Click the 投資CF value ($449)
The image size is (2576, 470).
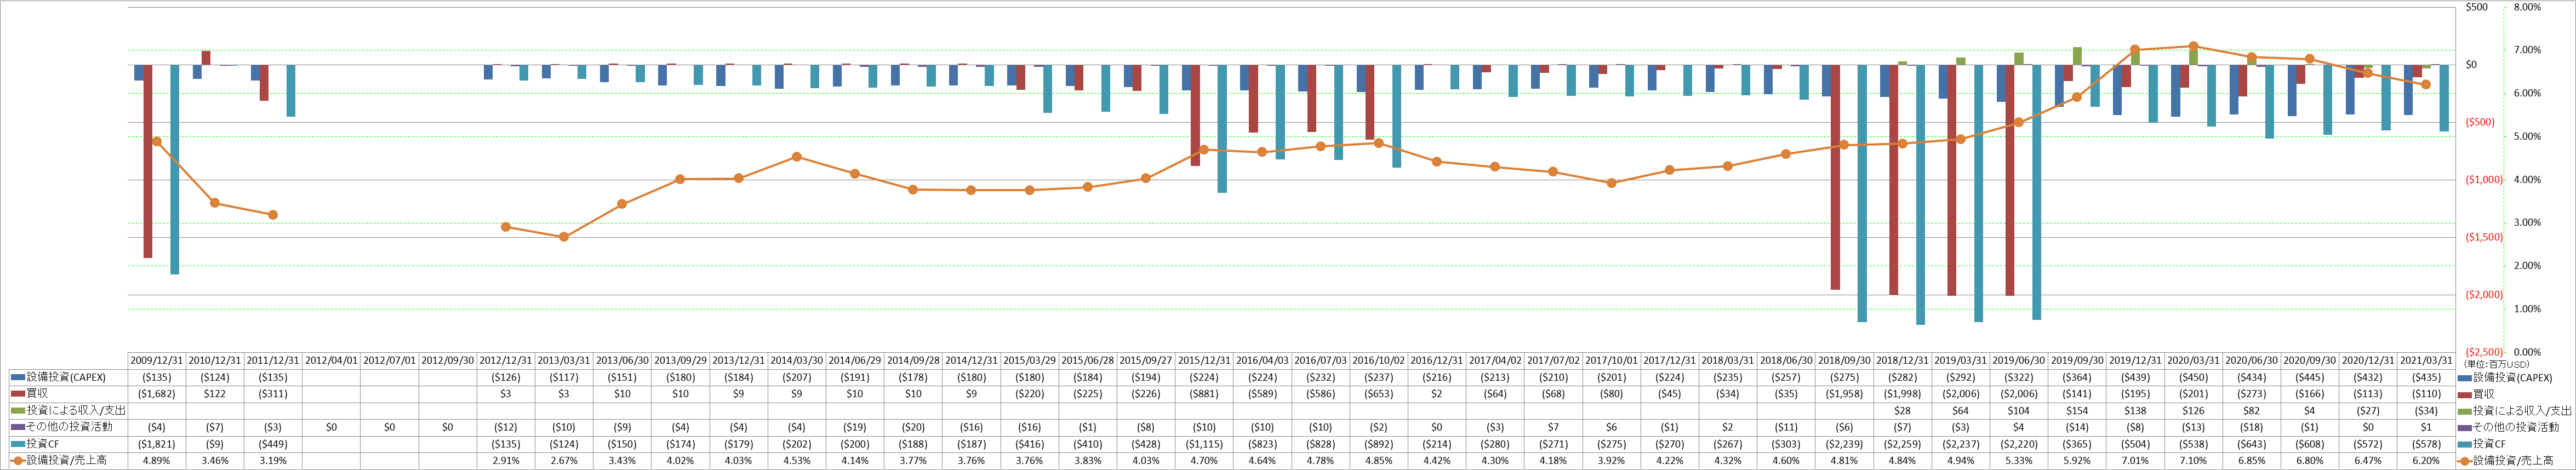273,444
